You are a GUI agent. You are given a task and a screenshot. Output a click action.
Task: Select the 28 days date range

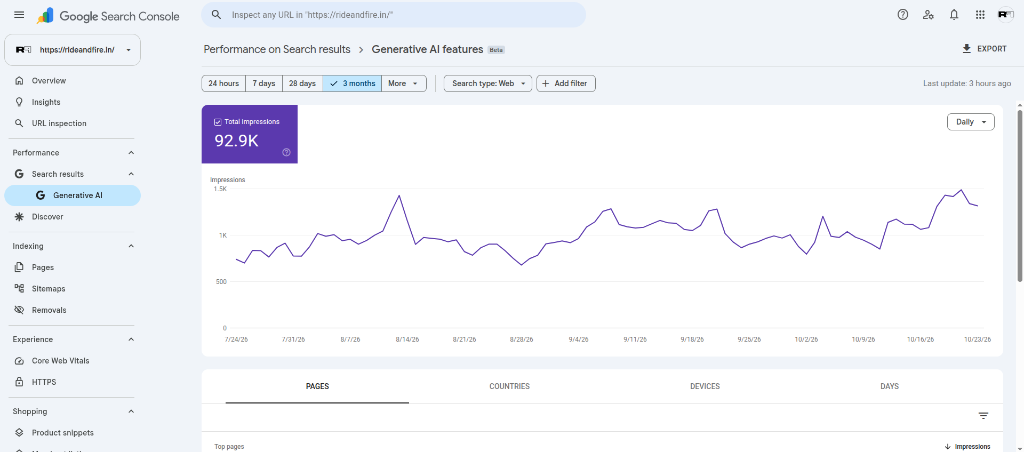[302, 84]
